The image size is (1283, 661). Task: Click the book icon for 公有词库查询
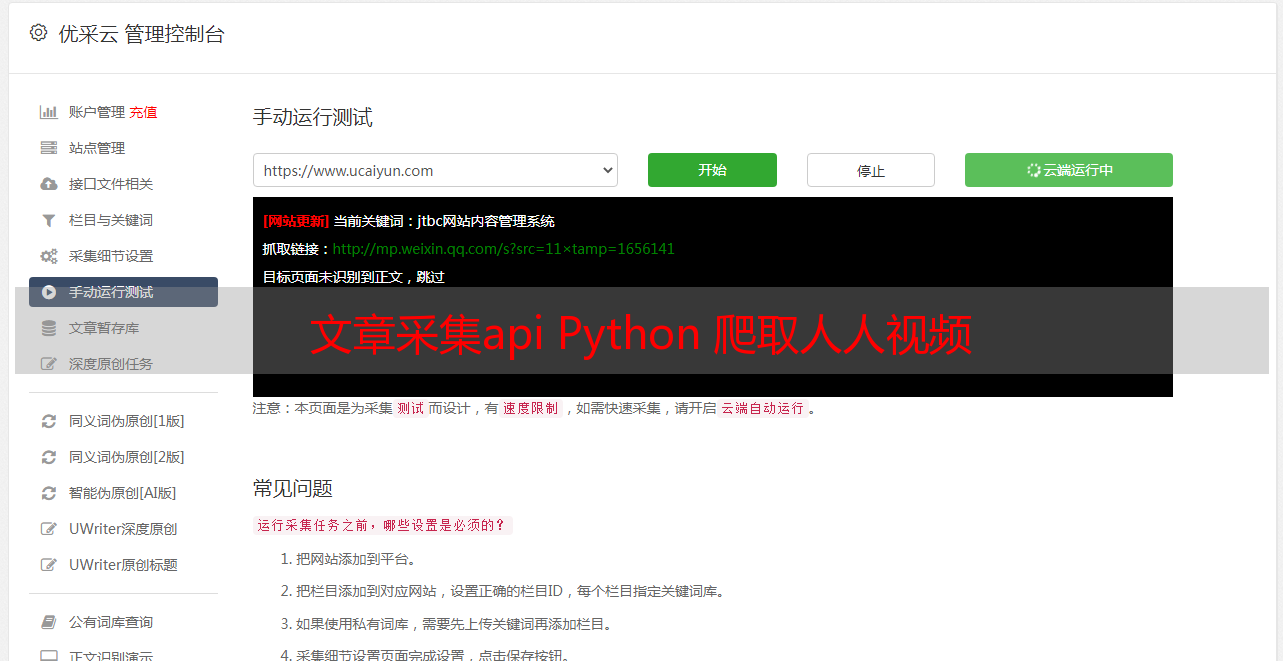(x=48, y=622)
